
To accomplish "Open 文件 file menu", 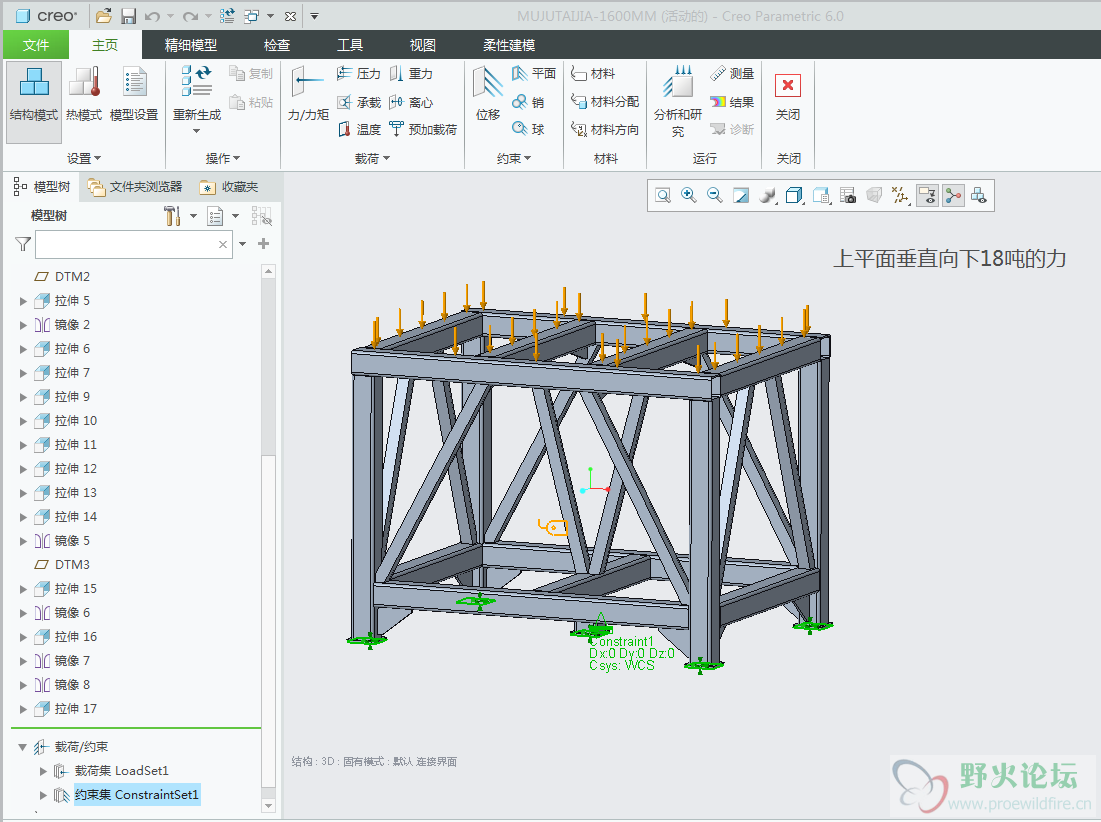I will tap(36, 45).
